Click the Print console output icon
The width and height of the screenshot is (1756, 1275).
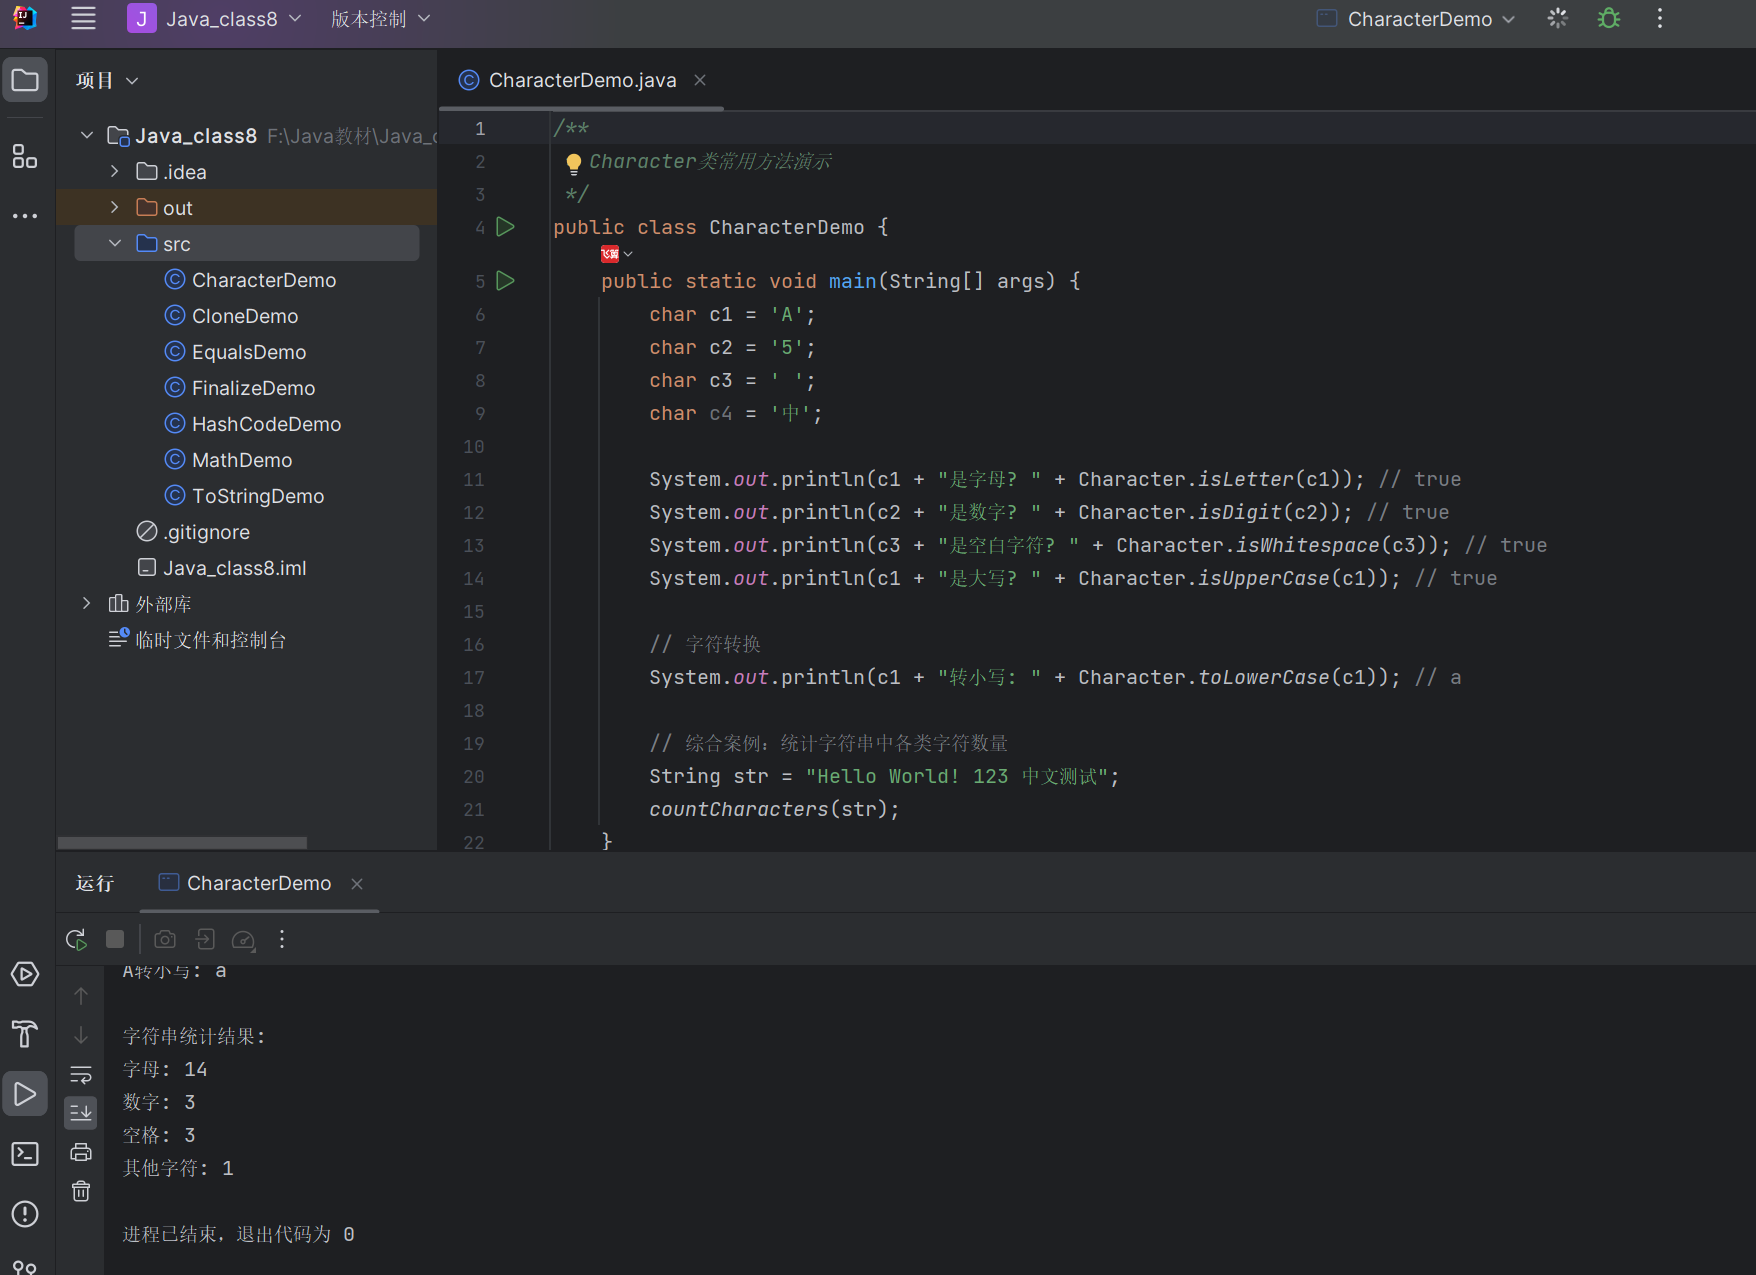pyautogui.click(x=81, y=1152)
